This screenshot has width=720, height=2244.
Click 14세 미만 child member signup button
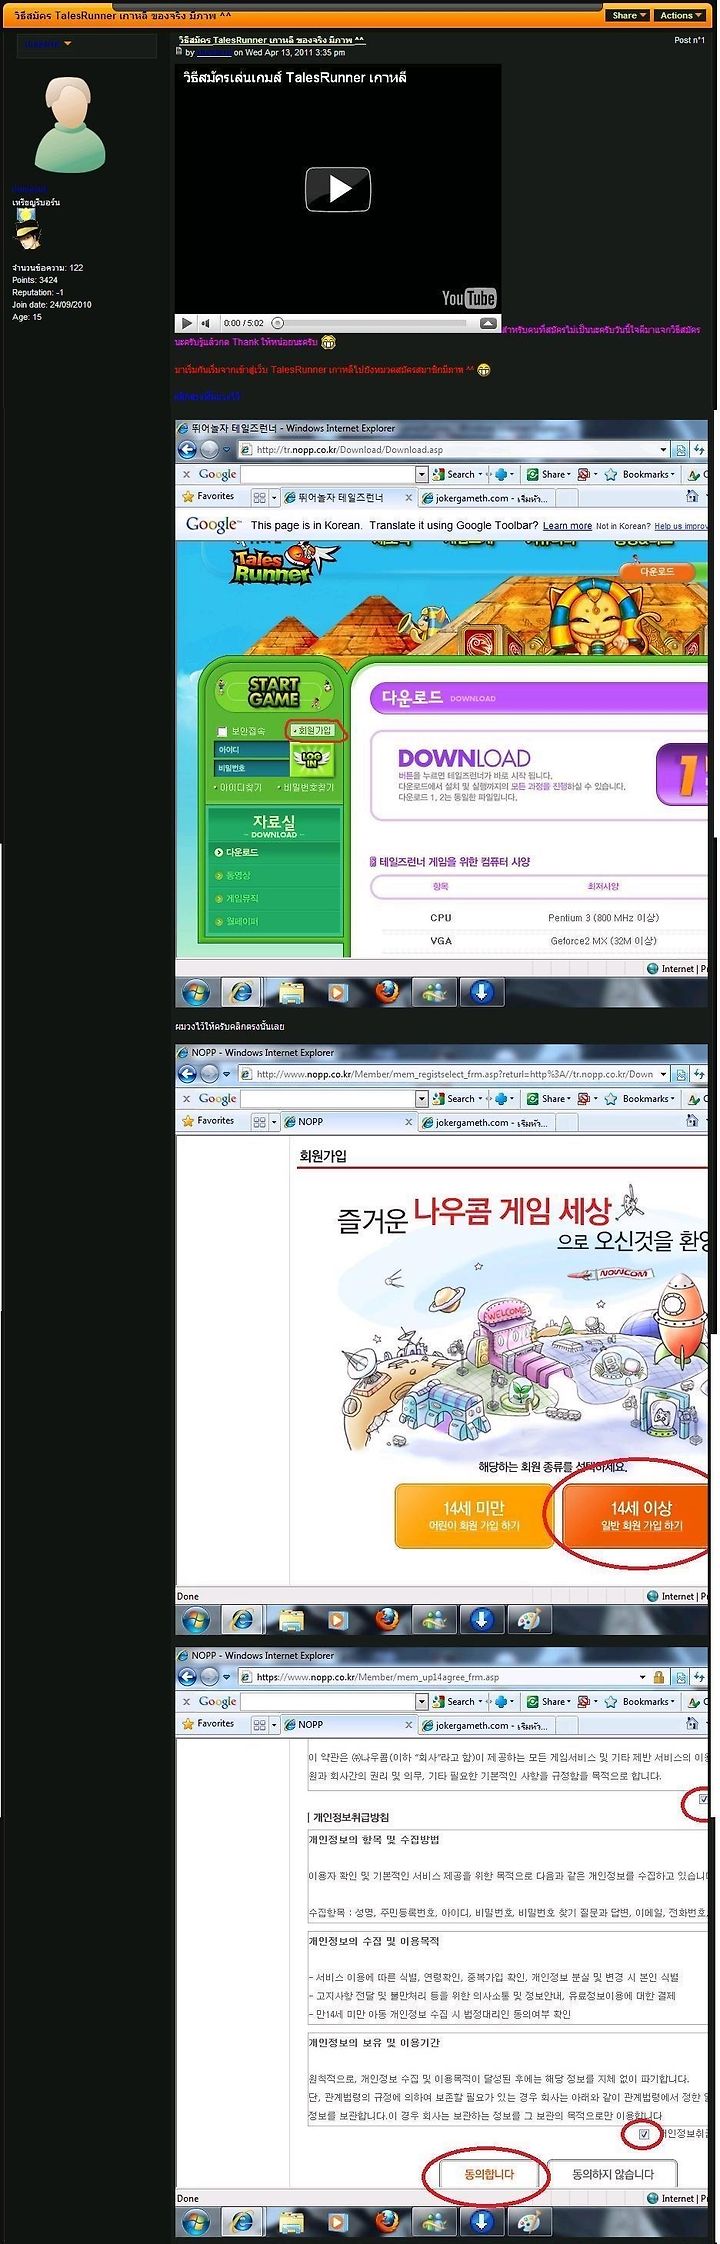click(x=474, y=1516)
